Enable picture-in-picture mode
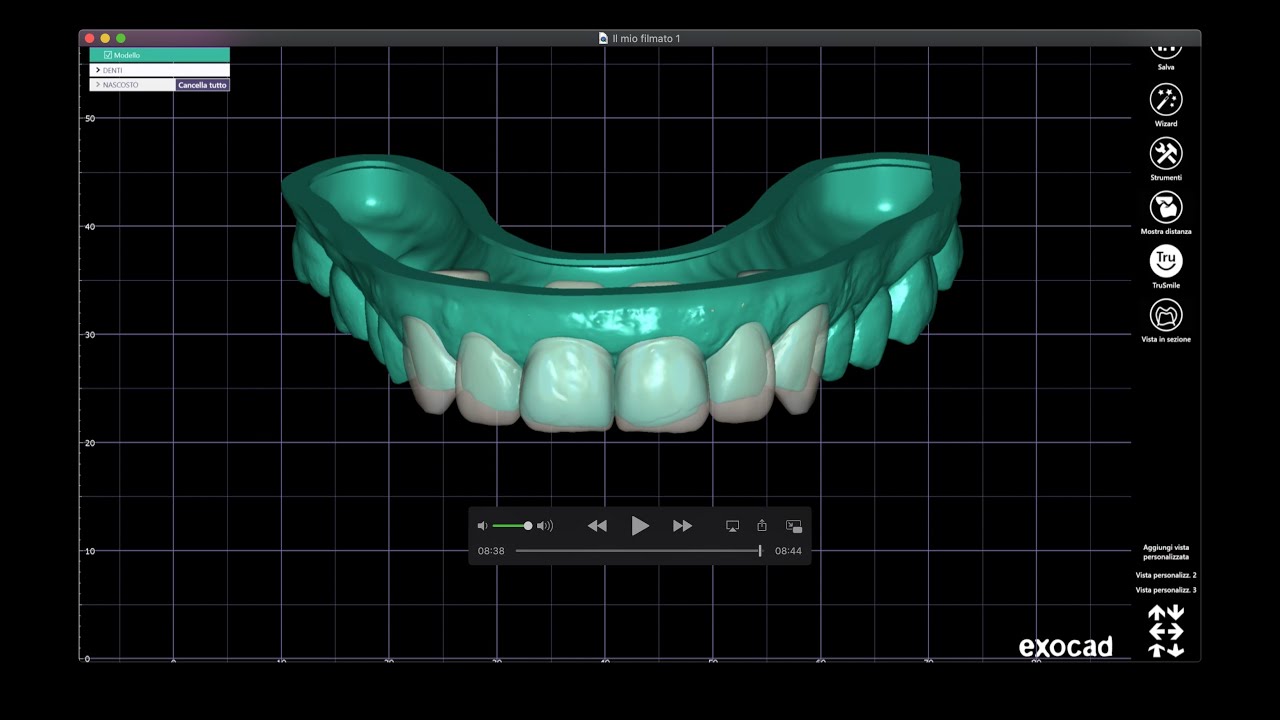This screenshot has width=1280, height=720. tap(794, 526)
